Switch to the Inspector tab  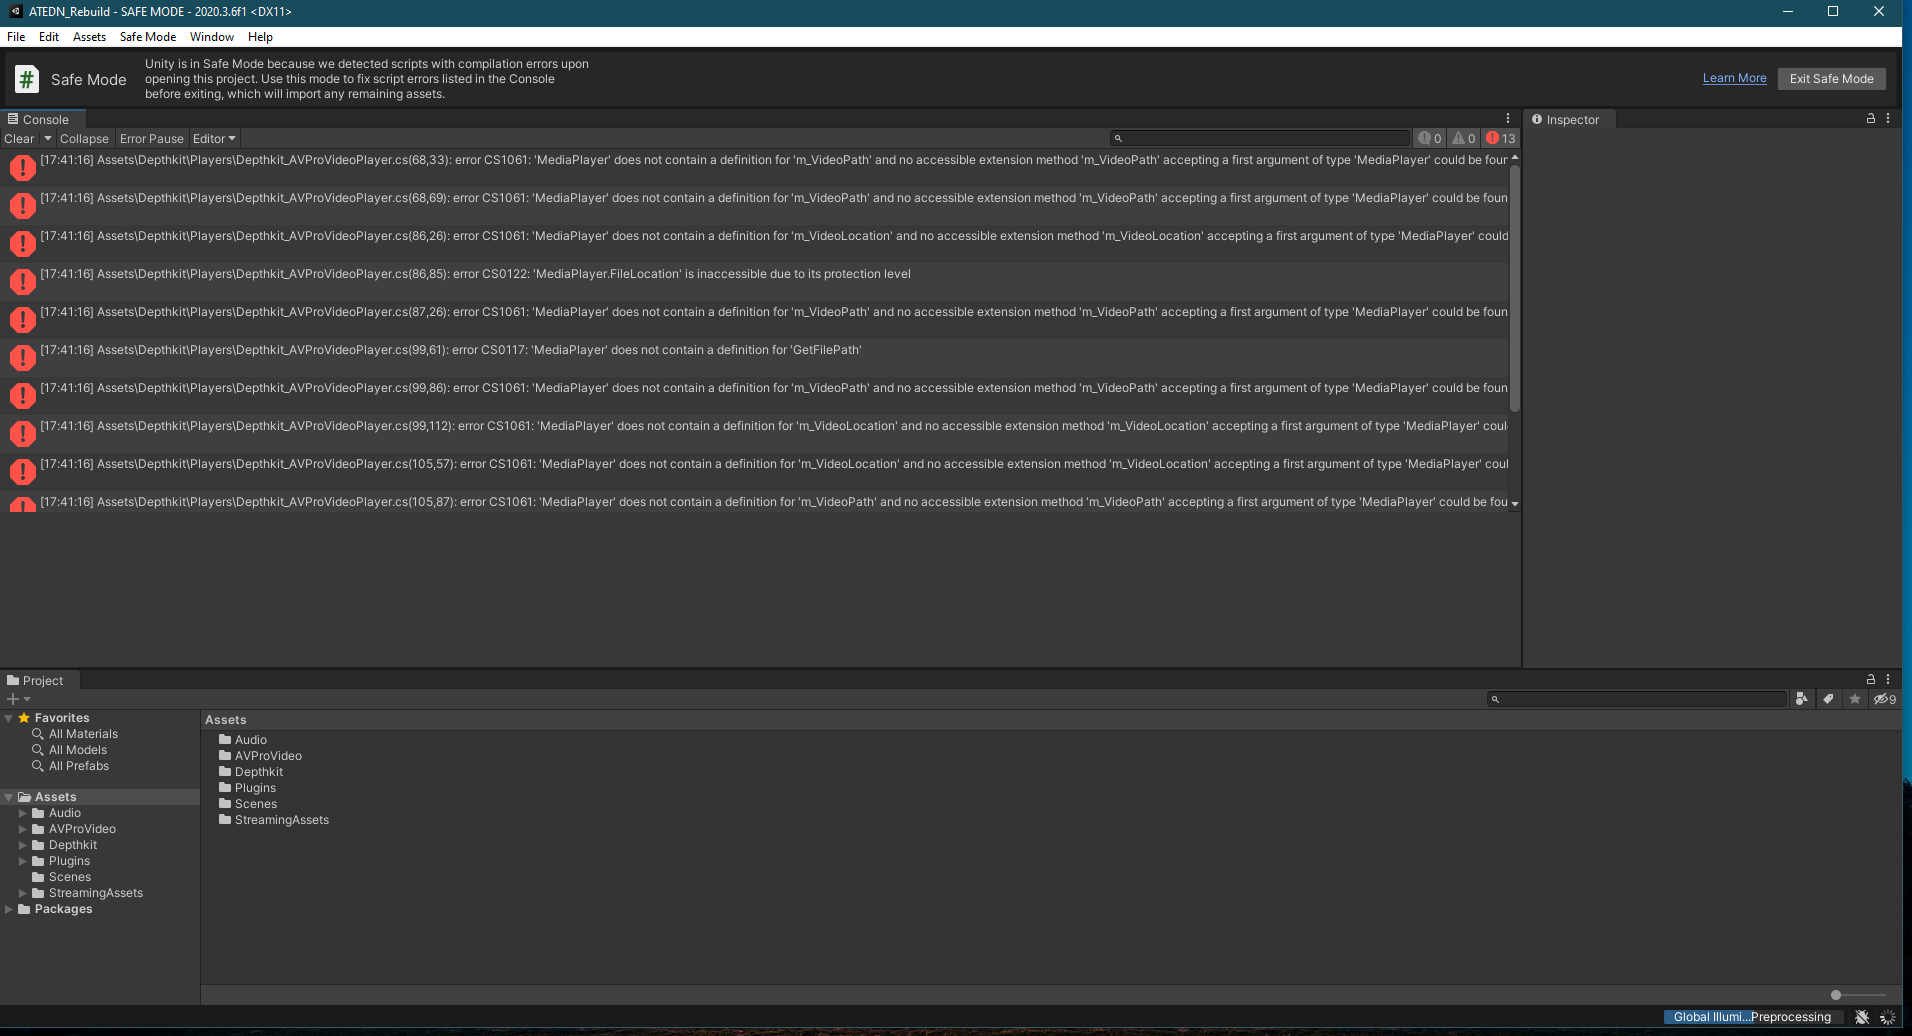[x=1566, y=119]
